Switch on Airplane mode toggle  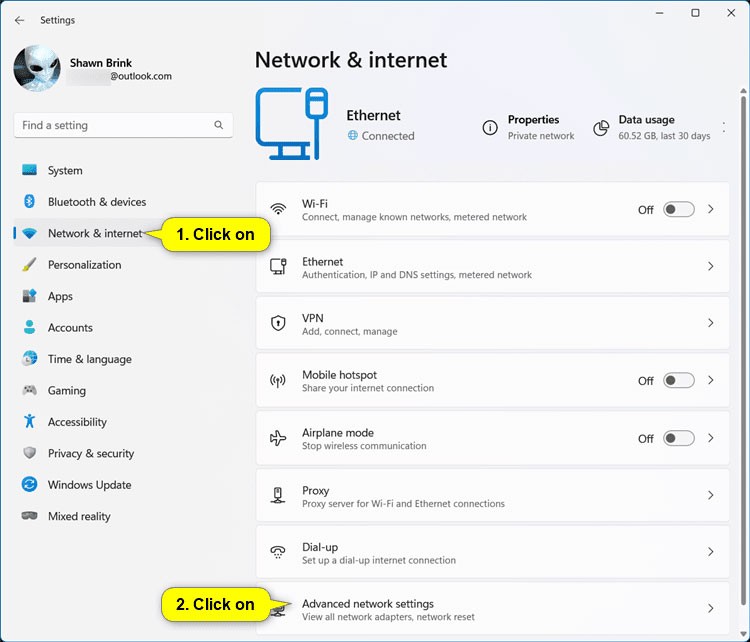tap(678, 438)
